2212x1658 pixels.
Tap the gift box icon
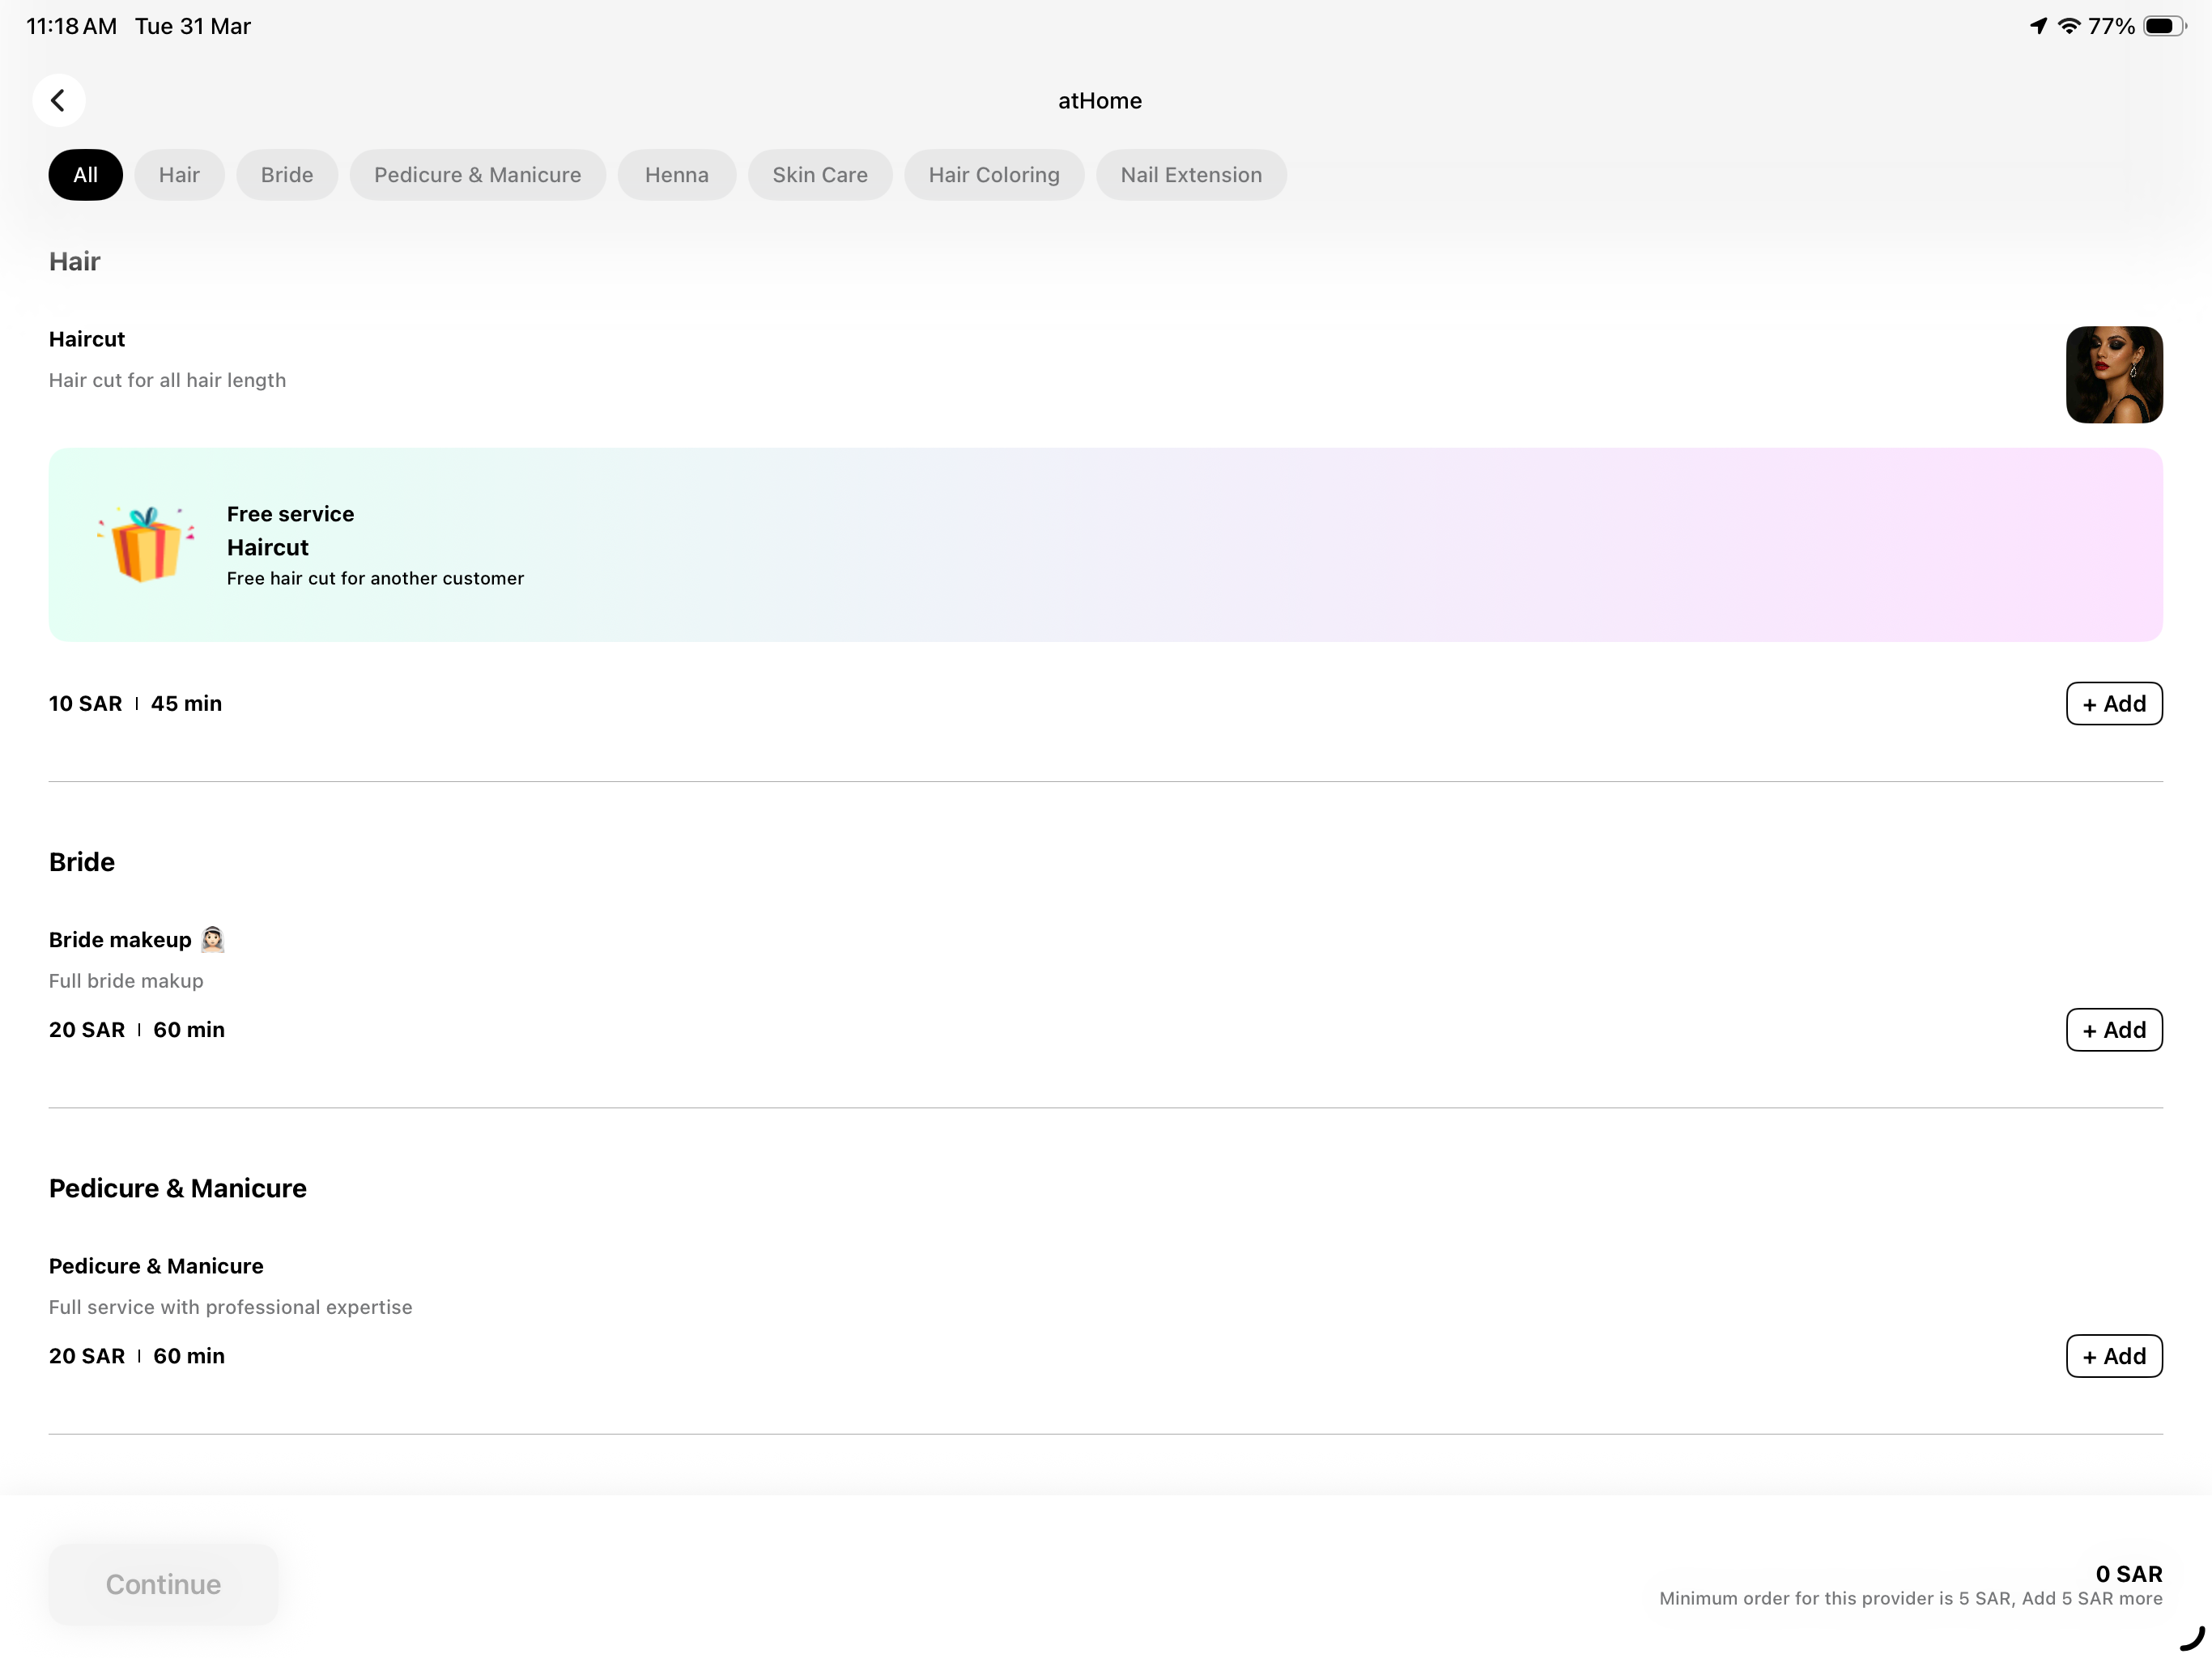click(146, 543)
